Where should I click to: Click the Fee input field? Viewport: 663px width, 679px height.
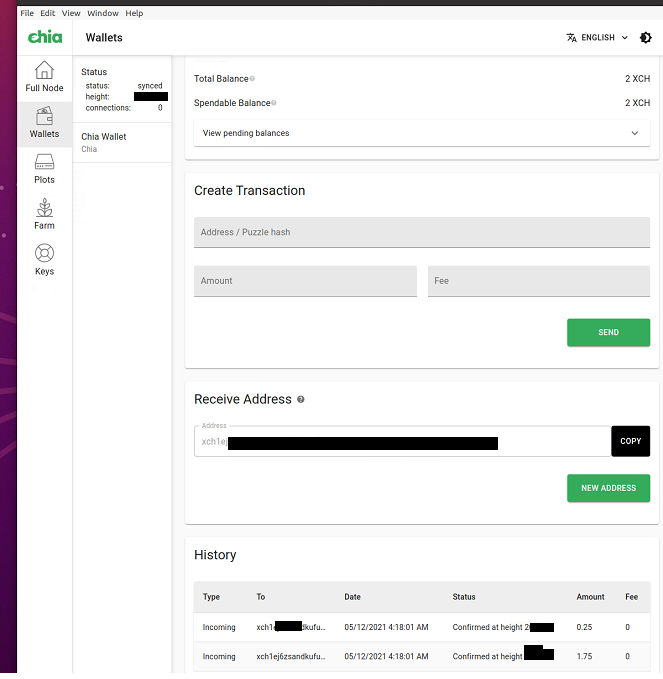point(539,281)
